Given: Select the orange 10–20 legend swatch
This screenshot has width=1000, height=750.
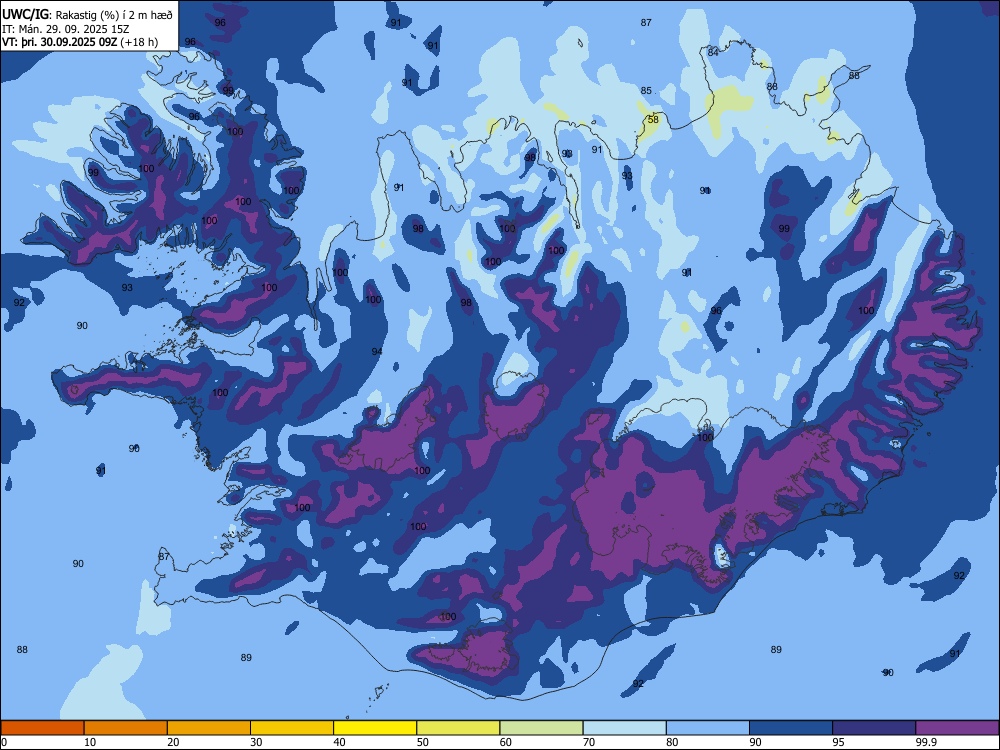Looking at the screenshot, I should click(x=126, y=728).
